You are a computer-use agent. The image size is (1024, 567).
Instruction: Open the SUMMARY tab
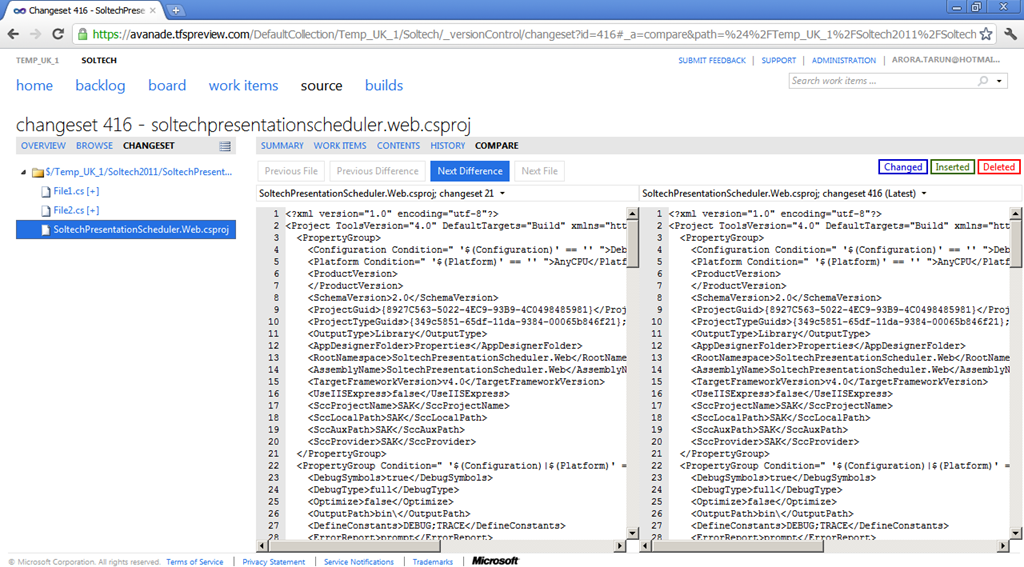(282, 146)
